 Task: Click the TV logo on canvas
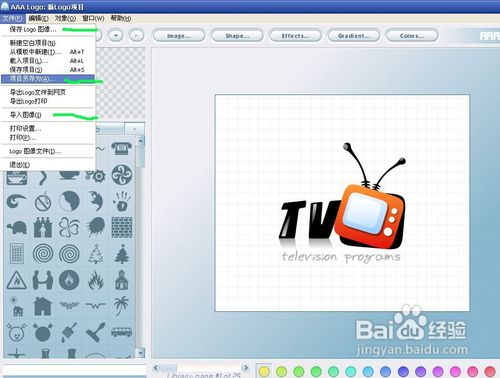pyautogui.click(x=341, y=203)
